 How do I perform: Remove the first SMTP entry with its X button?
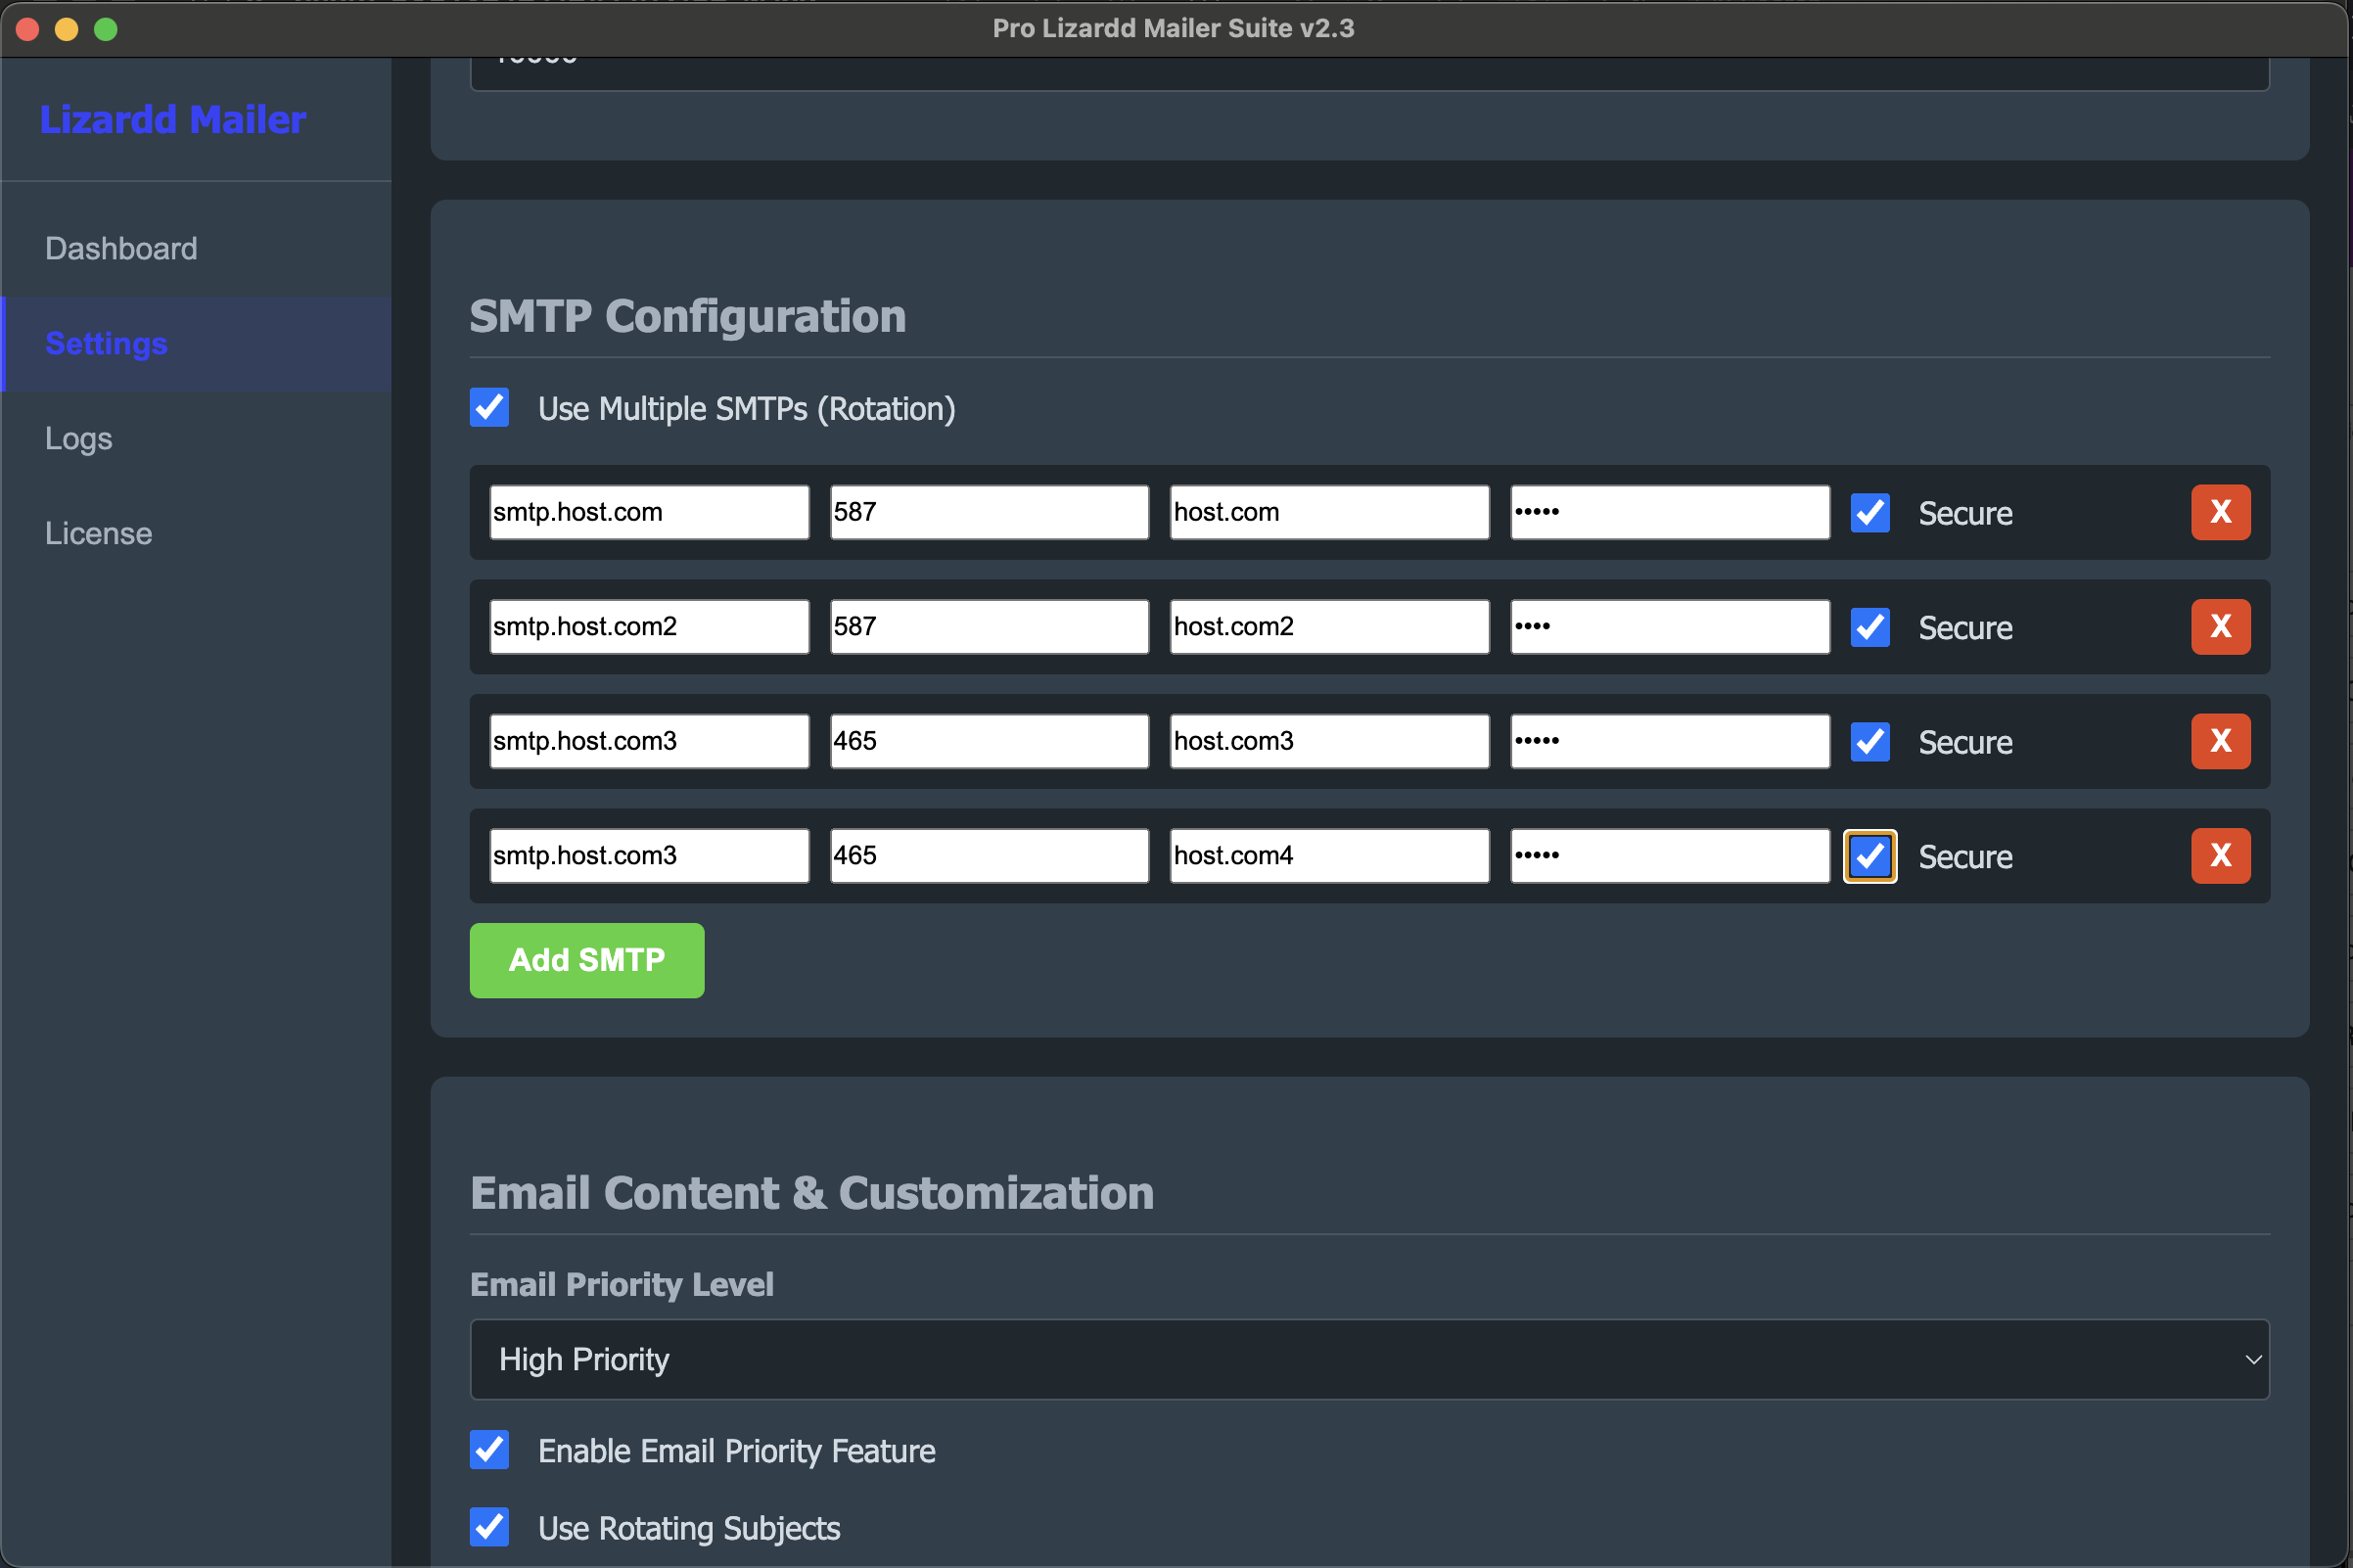point(2219,512)
